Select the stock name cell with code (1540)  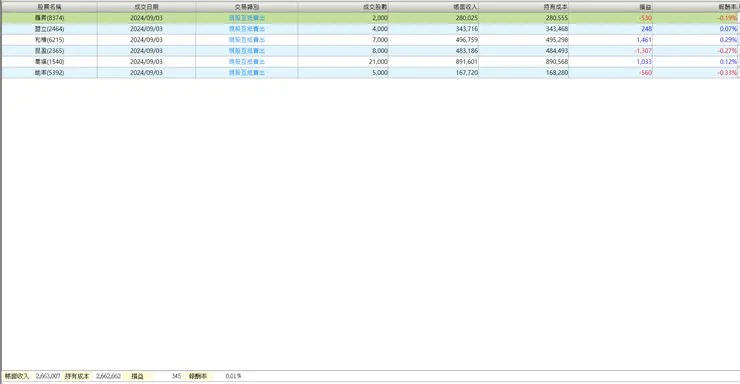(50, 62)
